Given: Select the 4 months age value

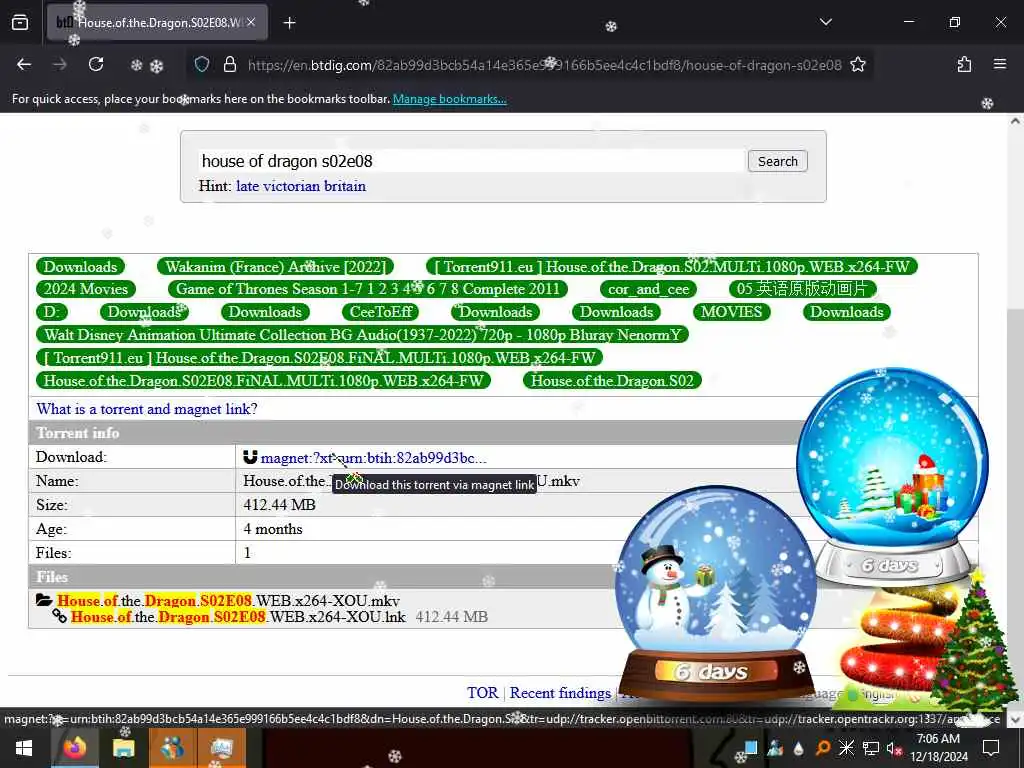Looking at the screenshot, I should pyautogui.click(x=273, y=529).
